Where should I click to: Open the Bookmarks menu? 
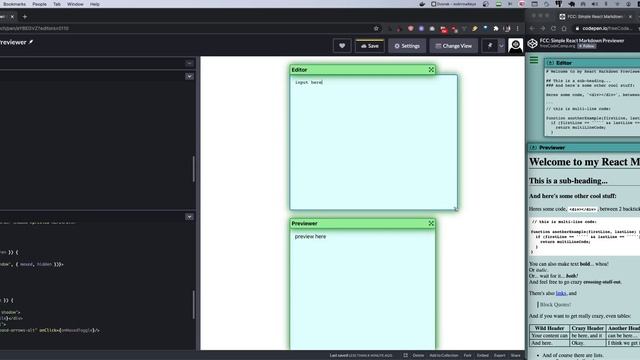click(x=14, y=4)
